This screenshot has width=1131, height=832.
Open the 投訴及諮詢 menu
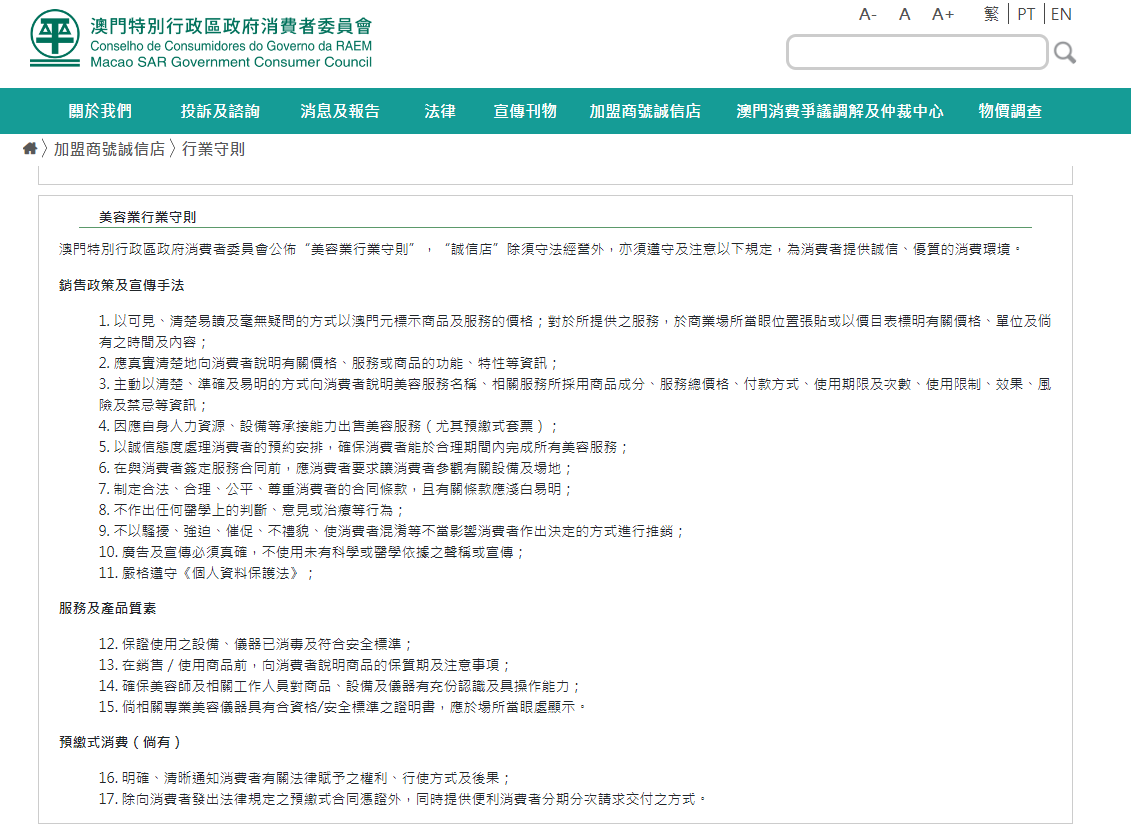pos(220,111)
